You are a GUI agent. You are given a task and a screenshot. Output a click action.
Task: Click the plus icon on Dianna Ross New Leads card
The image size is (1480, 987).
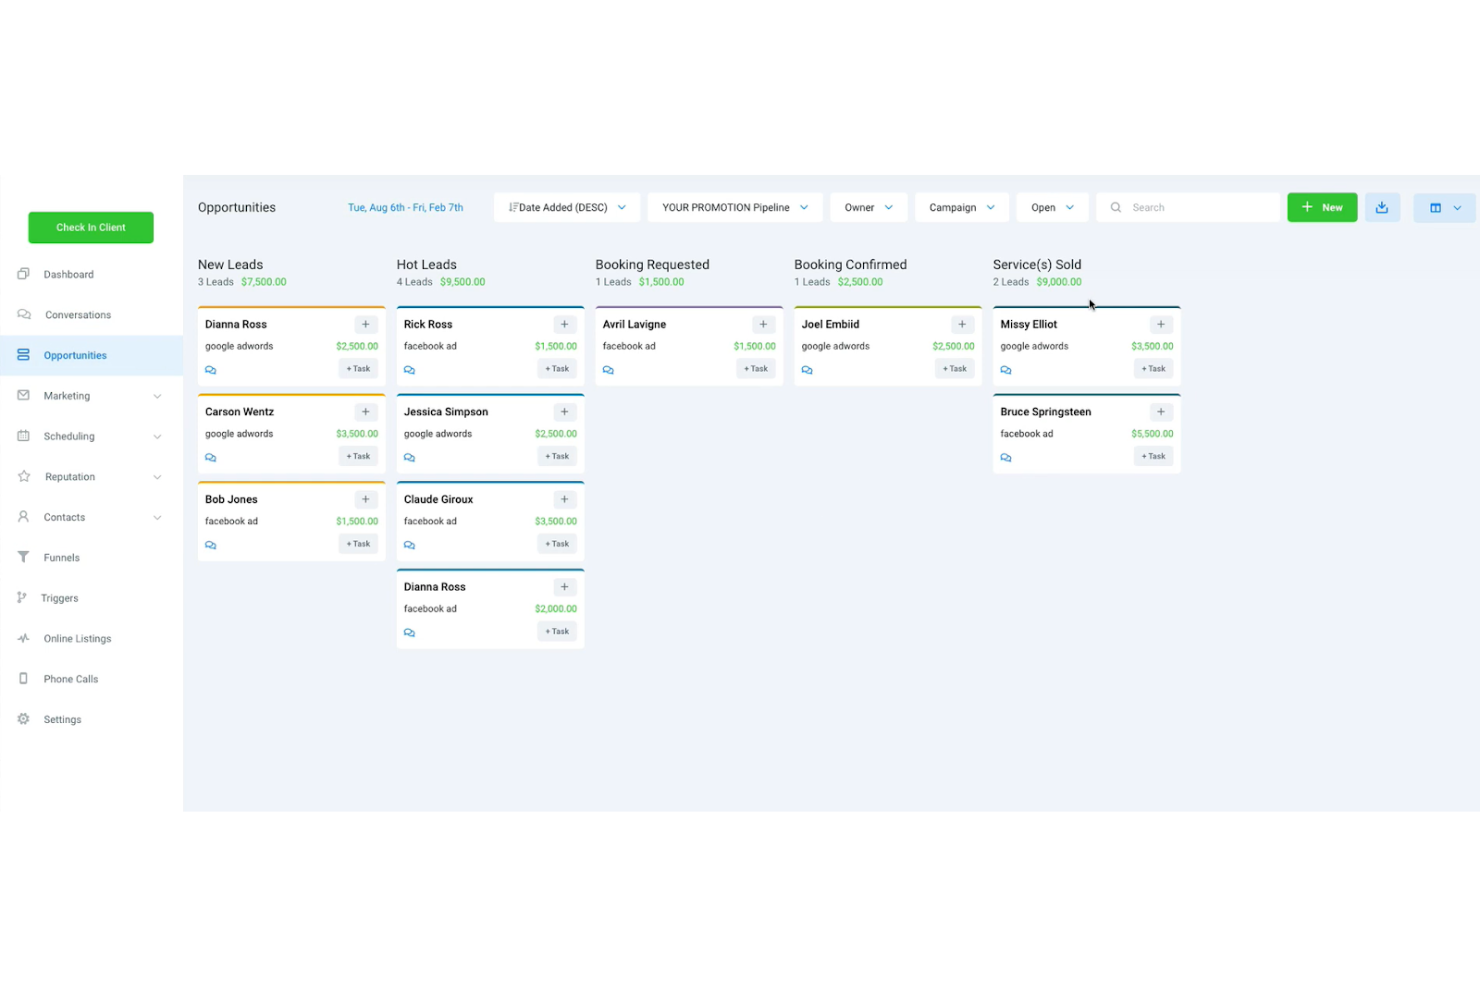point(366,324)
